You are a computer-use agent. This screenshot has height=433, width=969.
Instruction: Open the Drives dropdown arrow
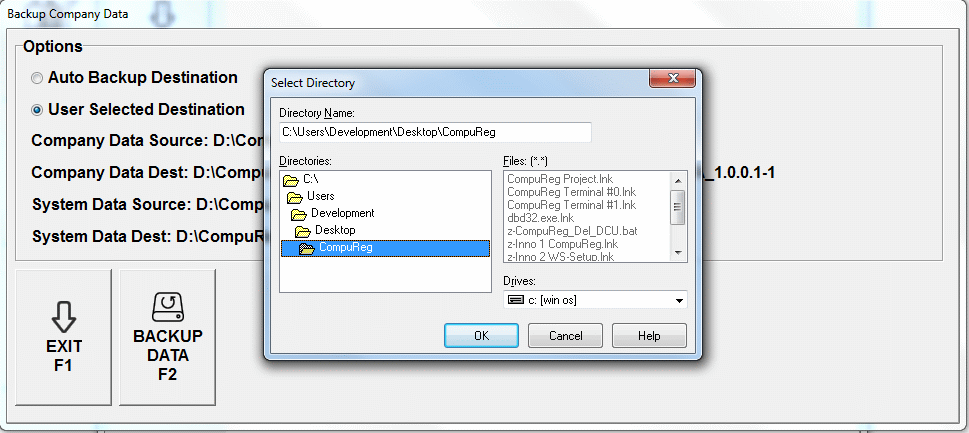pyautogui.click(x=679, y=300)
